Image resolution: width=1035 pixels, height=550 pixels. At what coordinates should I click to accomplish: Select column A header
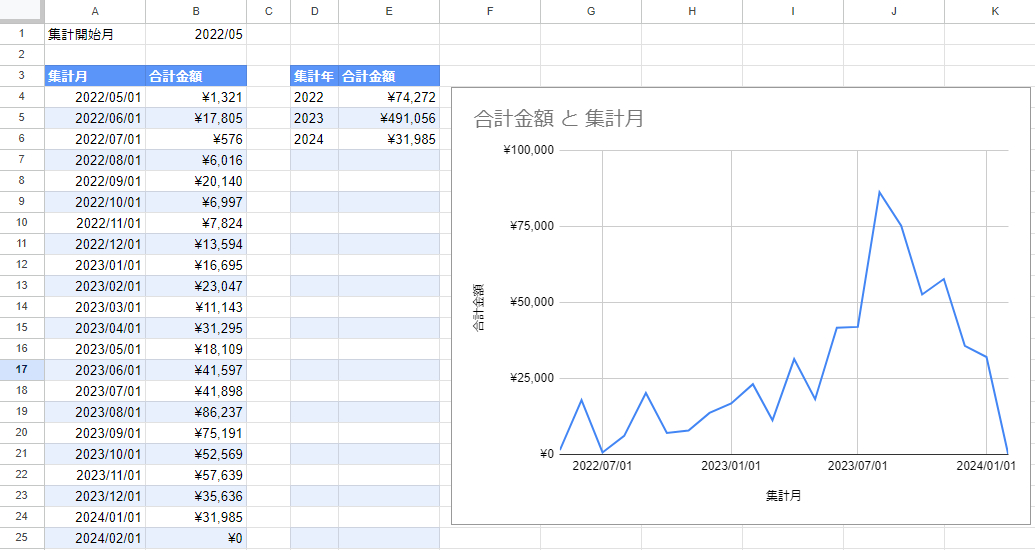[x=95, y=11]
